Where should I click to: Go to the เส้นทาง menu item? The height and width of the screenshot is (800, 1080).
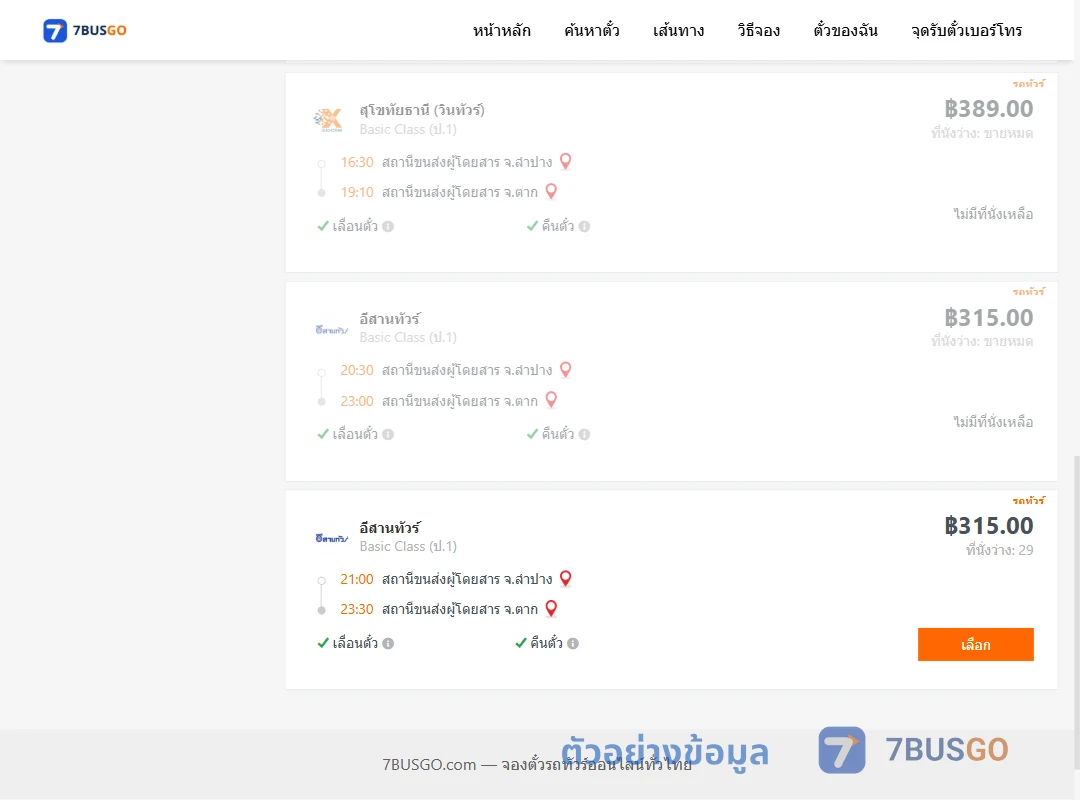(678, 30)
